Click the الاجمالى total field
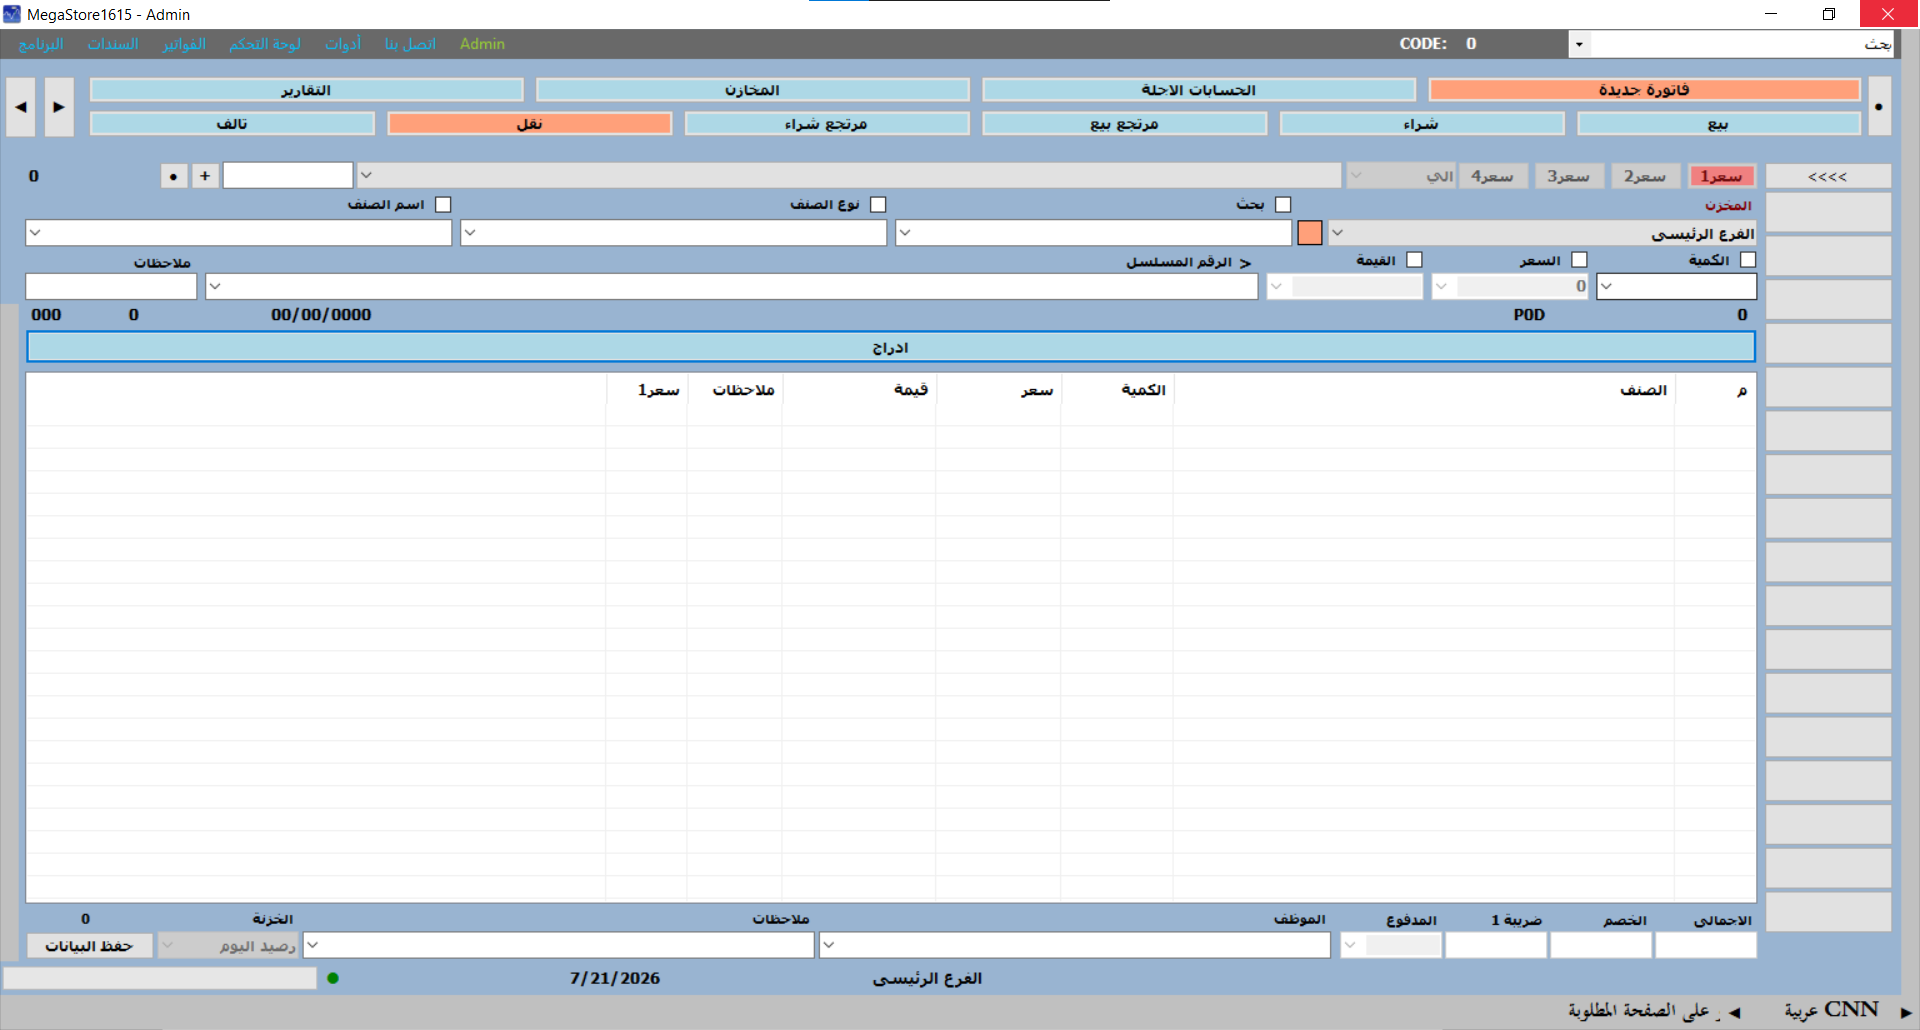Screen dimensions: 1920x1030 [x=1706, y=945]
